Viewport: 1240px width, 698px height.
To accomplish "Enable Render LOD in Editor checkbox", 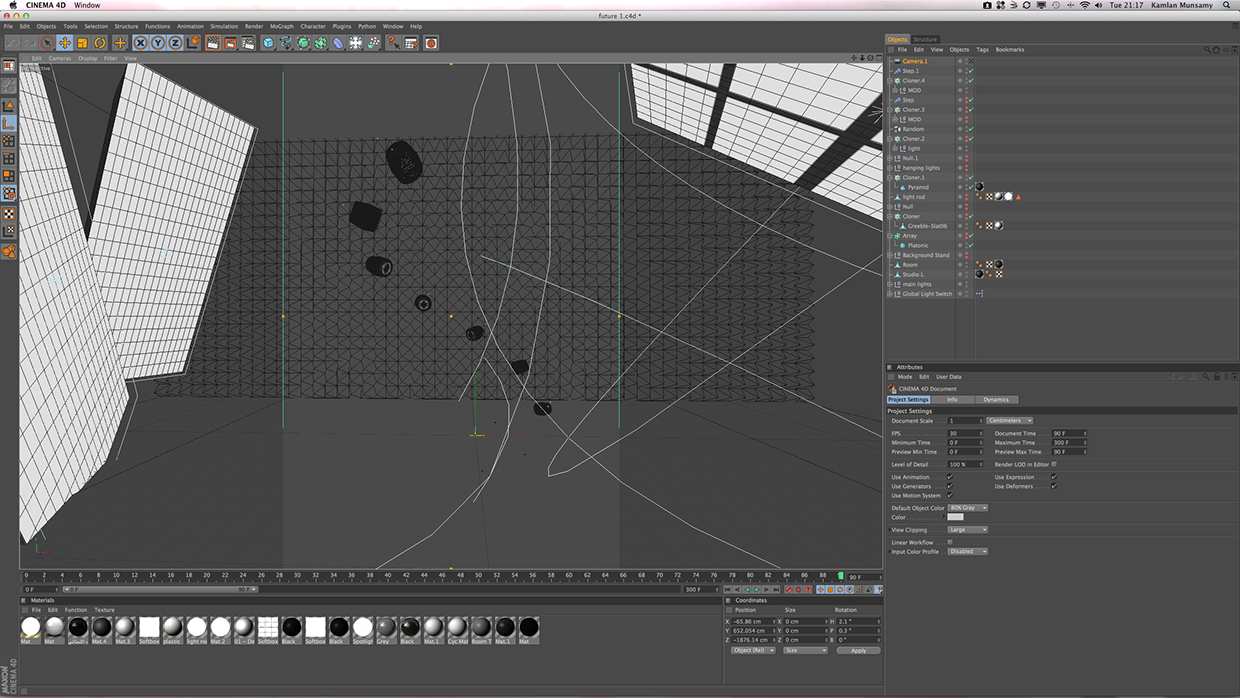I will (1054, 464).
